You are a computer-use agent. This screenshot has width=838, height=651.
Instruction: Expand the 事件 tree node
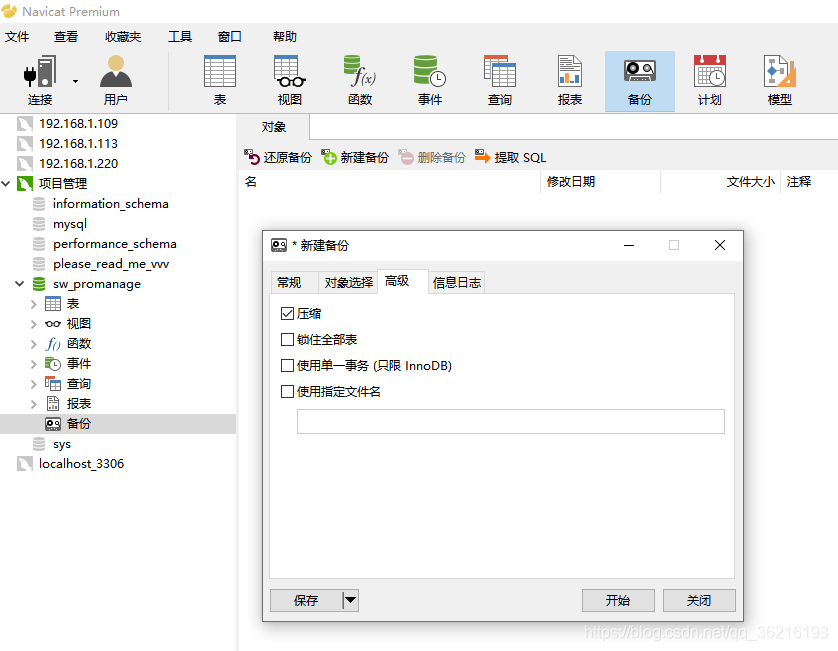point(34,363)
